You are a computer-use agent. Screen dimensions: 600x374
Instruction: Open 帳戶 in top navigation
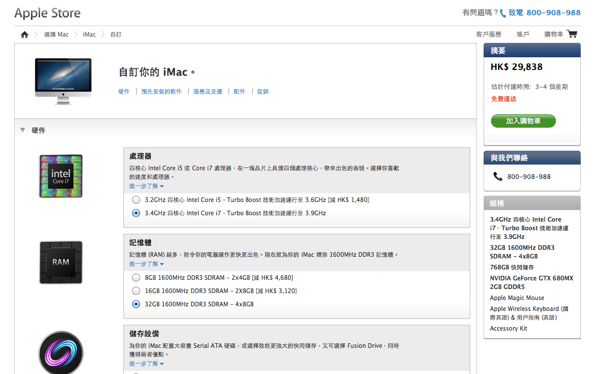523,34
